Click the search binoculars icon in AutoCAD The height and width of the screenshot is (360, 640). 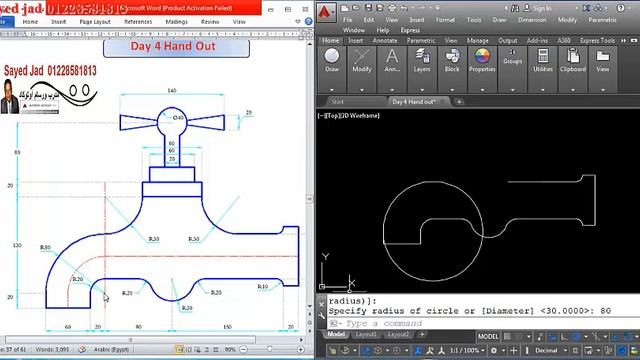515,8
